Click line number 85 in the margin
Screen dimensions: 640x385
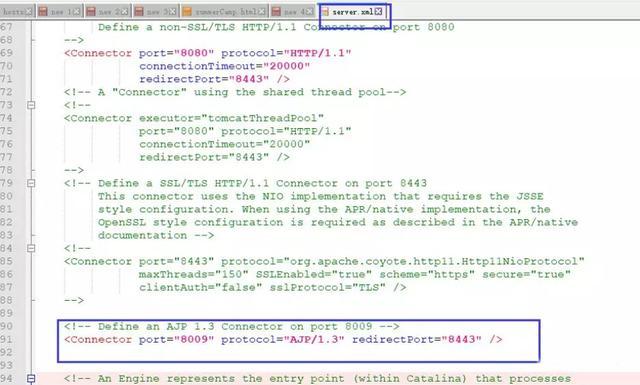click(x=7, y=261)
